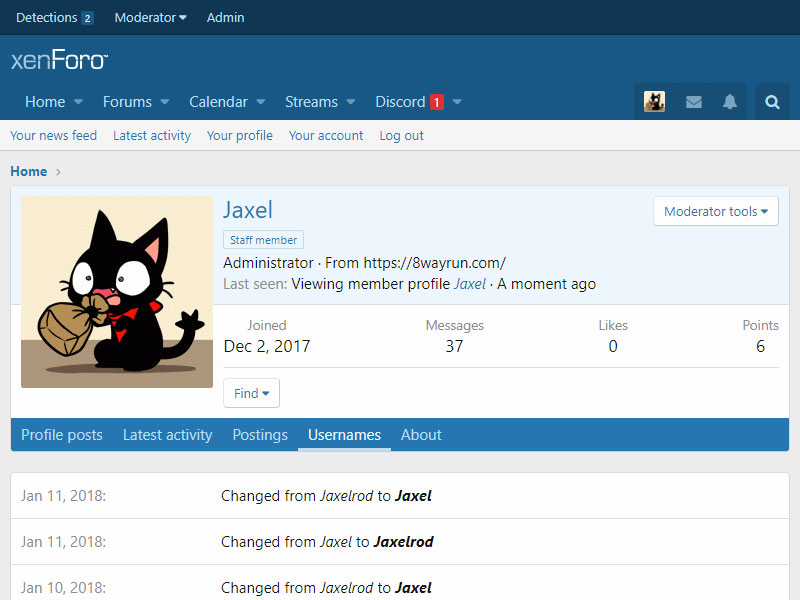Open the inbox envelope icon
This screenshot has width=800, height=600.
click(693, 102)
